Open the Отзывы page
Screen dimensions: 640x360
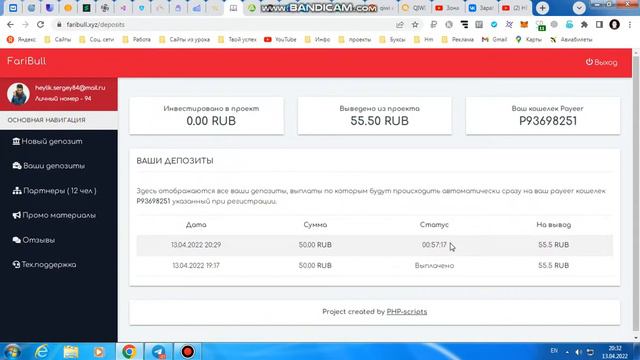click(x=33, y=240)
